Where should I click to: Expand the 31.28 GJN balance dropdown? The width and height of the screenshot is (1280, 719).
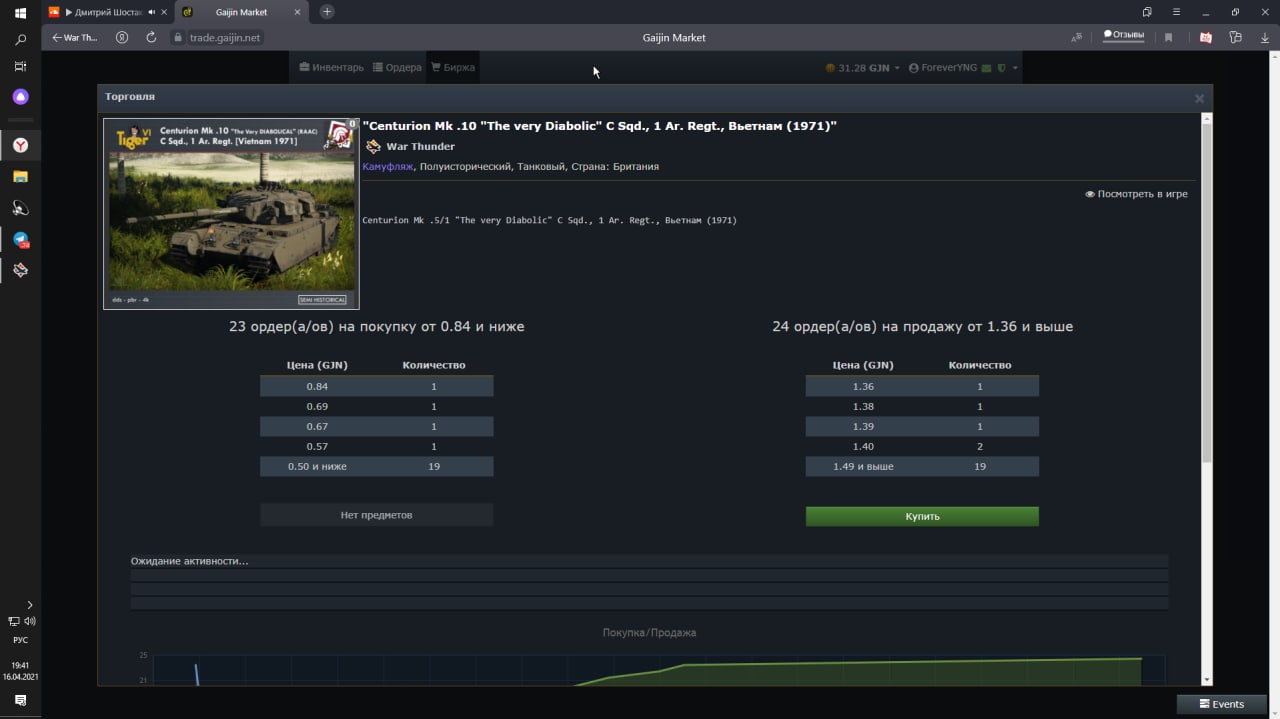tap(862, 68)
